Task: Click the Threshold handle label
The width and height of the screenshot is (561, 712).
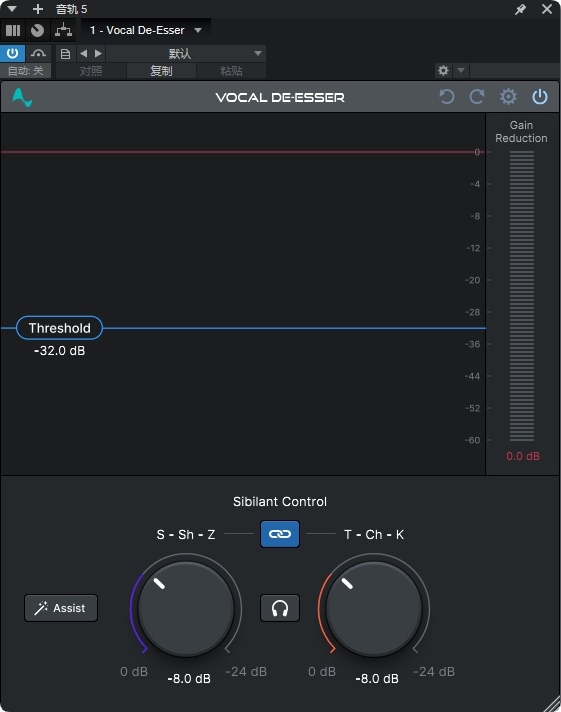Action: (60, 328)
